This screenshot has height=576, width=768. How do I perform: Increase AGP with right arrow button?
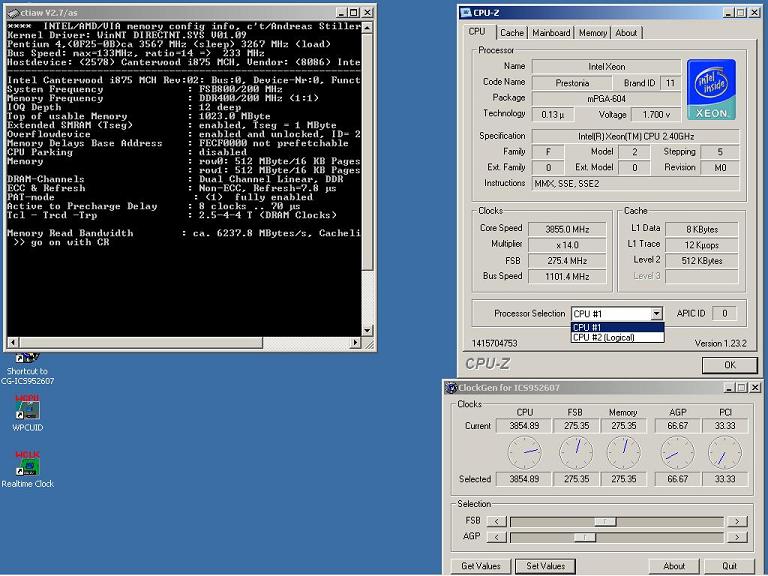(737, 537)
